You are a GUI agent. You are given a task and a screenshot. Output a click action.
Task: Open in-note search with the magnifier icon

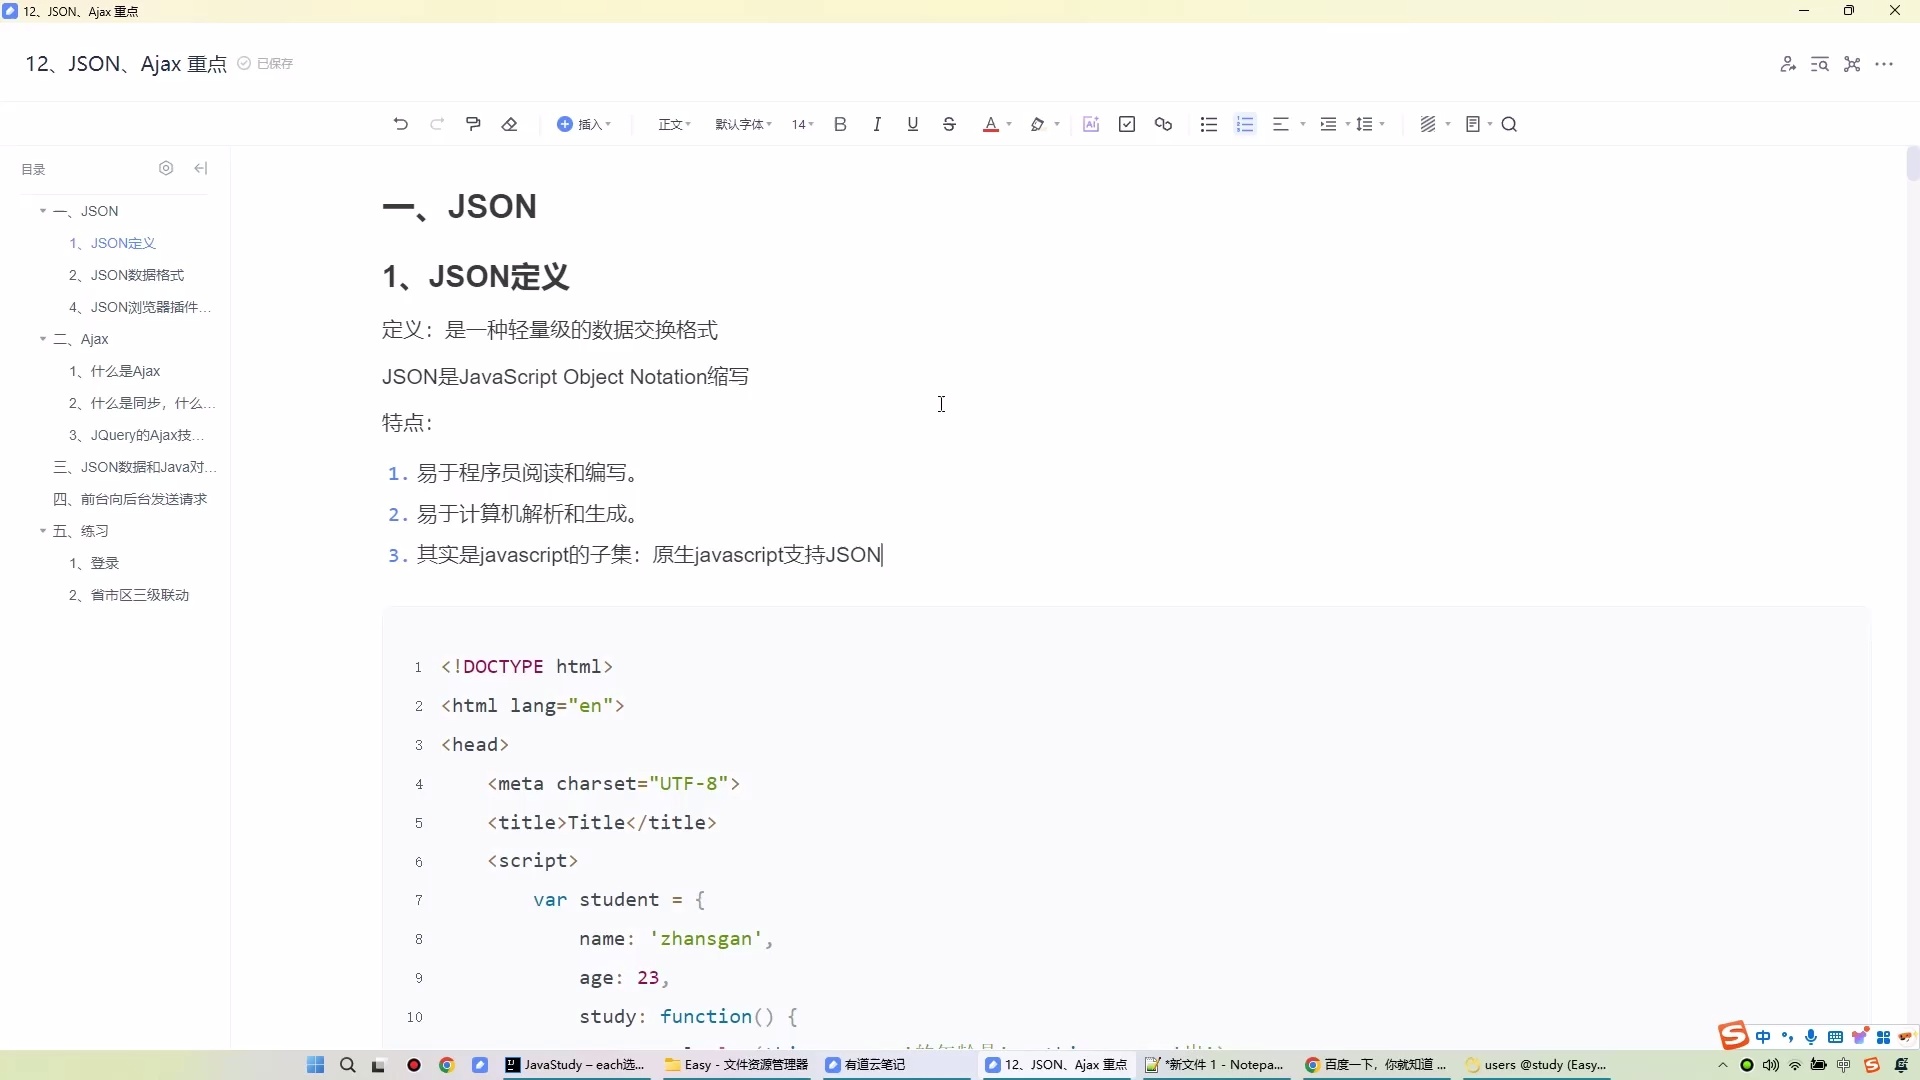coord(1509,123)
